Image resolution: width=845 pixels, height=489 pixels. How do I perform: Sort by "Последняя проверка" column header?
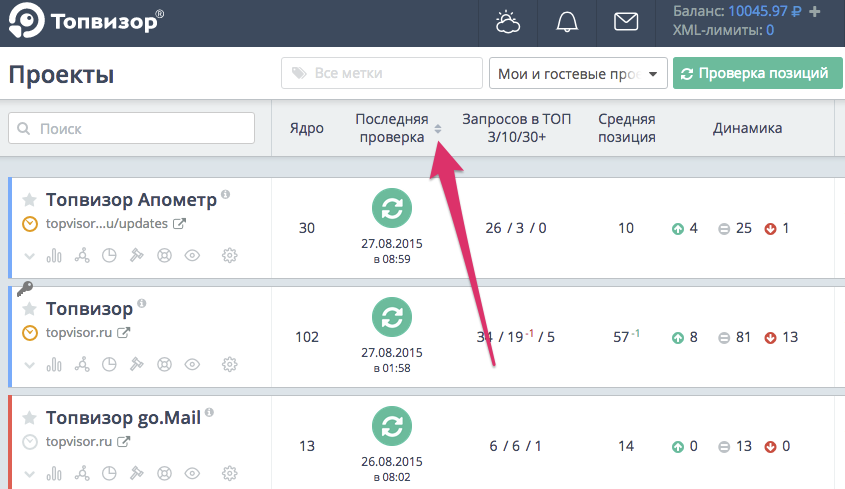click(x=392, y=128)
